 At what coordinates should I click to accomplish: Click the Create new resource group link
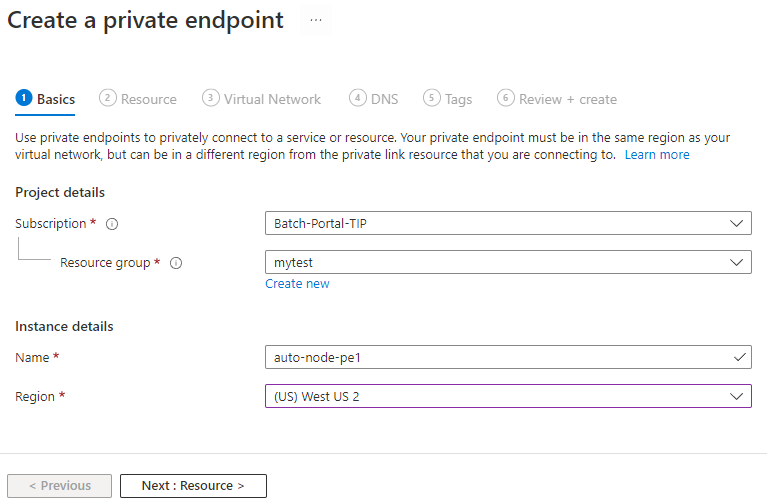[297, 284]
